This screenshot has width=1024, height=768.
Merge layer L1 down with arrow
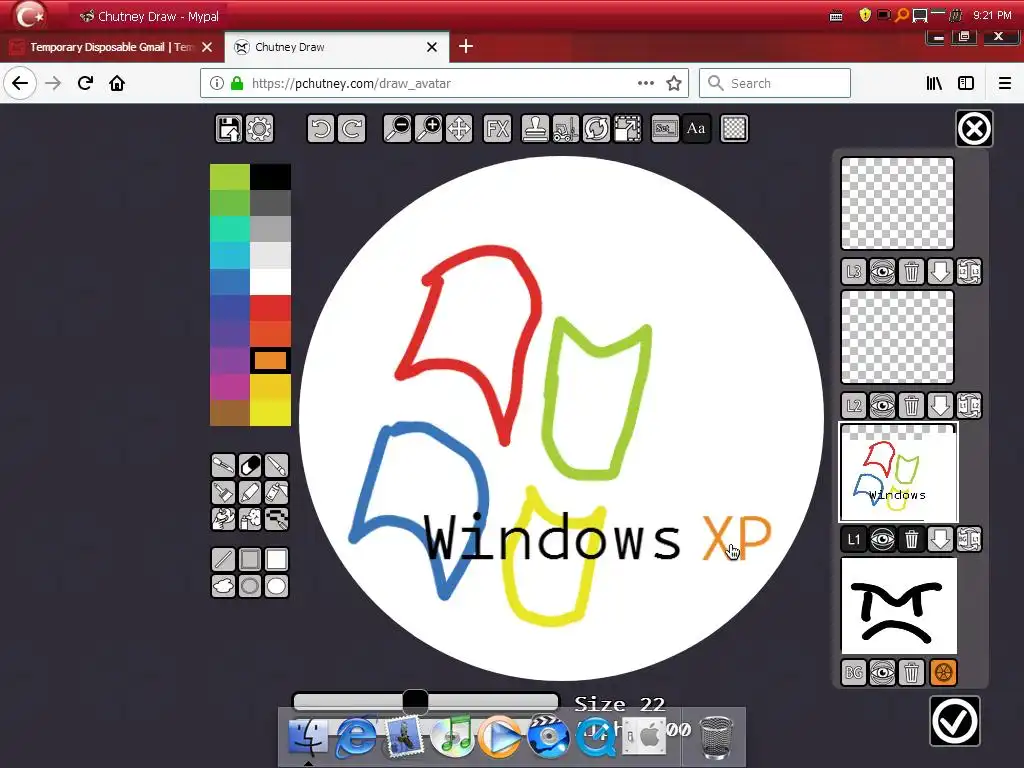(x=940, y=539)
